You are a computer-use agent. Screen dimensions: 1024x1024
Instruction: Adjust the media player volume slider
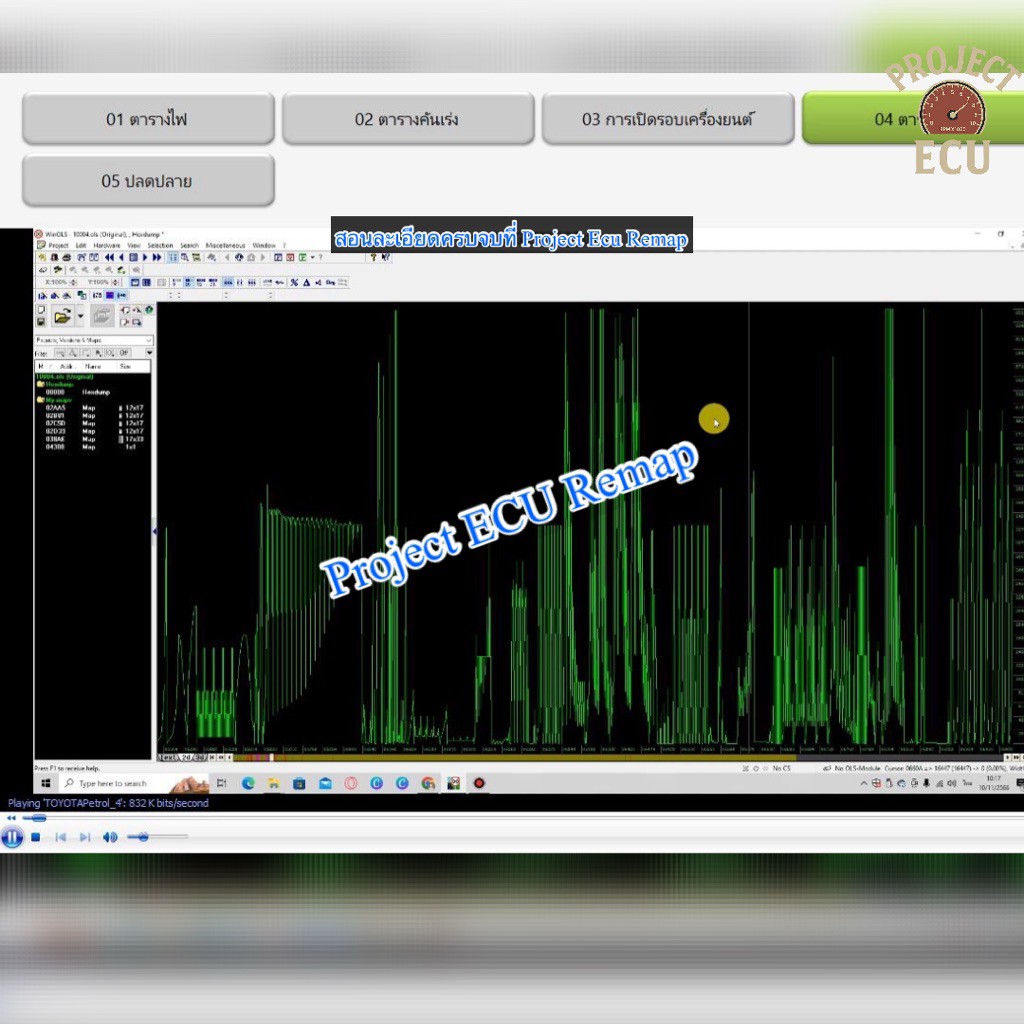point(144,837)
